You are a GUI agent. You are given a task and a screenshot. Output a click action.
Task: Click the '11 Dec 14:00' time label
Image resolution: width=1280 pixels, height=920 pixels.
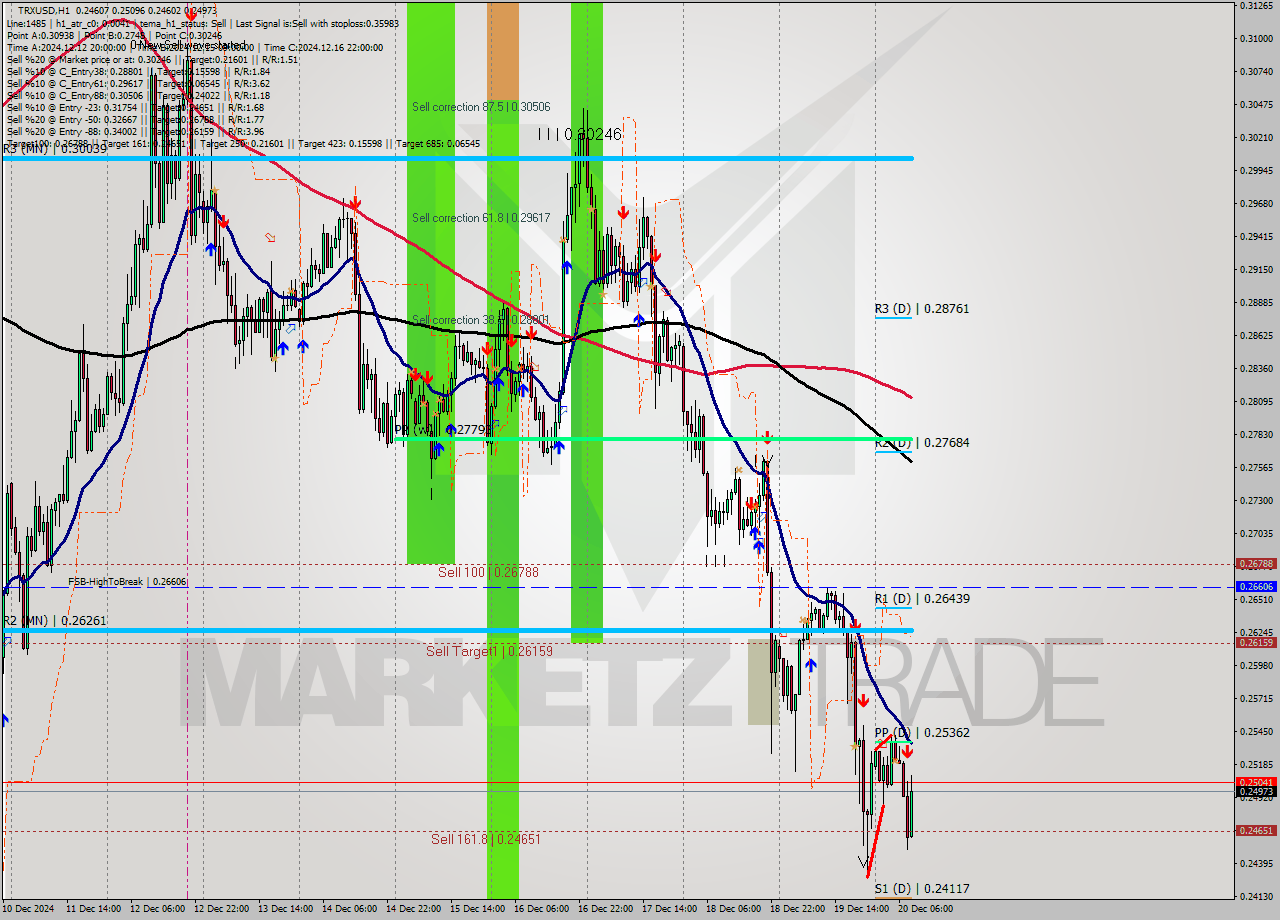pos(94,909)
